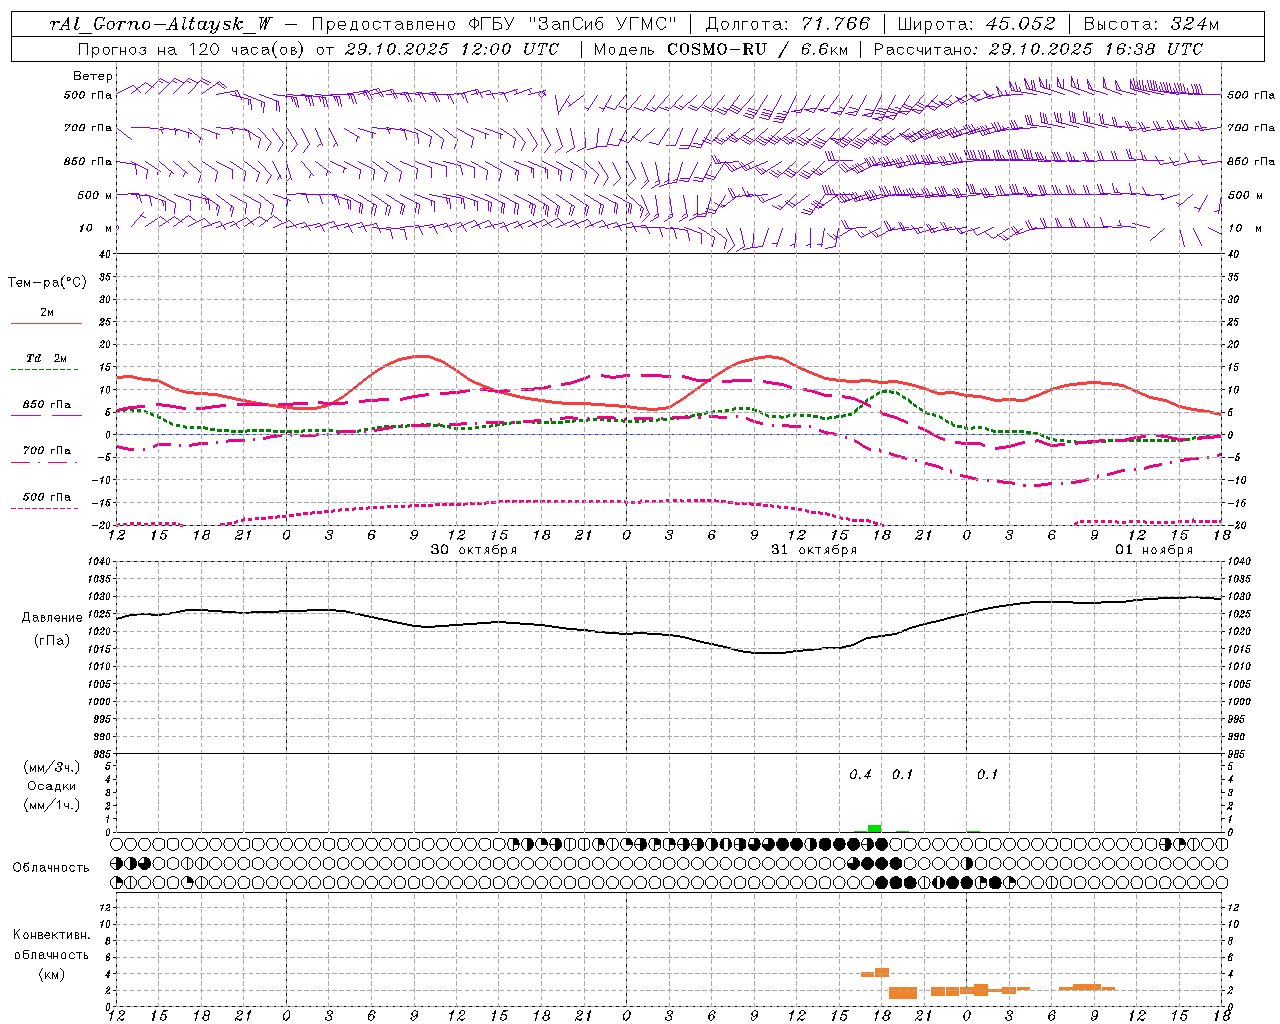Click the 700 гПа temperature legend entry
The height and width of the screenshot is (1024, 1280).
(x=46, y=451)
